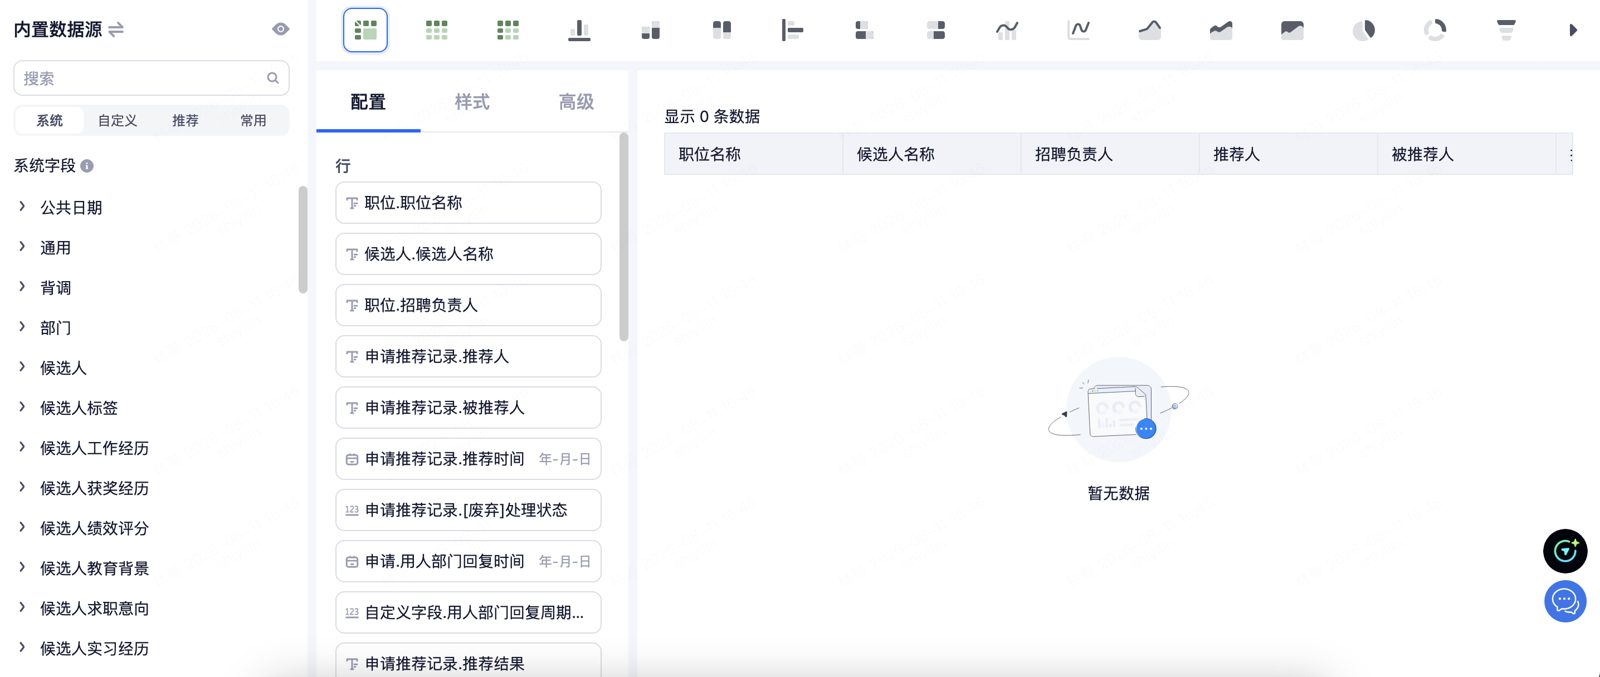Image resolution: width=1600 pixels, height=677 pixels.
Task: Click the 职位.招聘负责人 row field
Action: 468,305
